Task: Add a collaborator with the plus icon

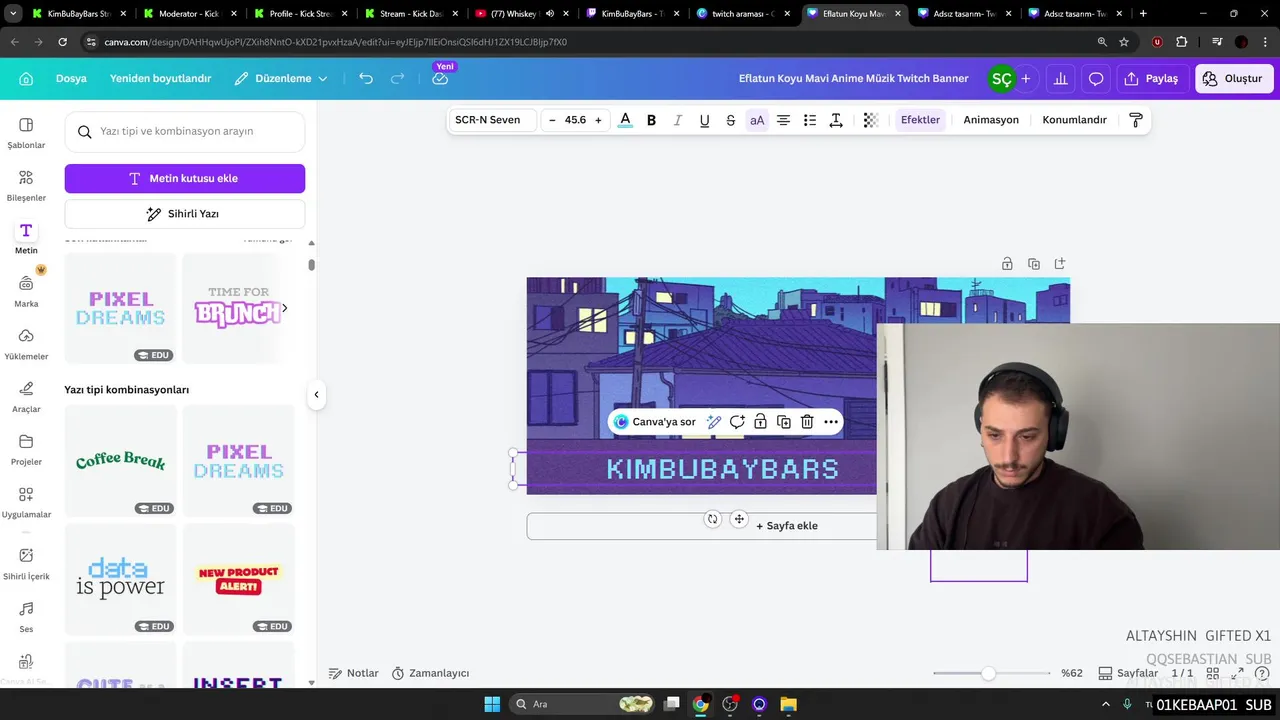Action: (x=1025, y=78)
